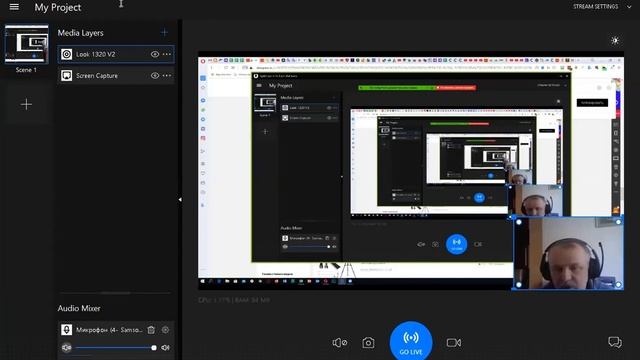The height and width of the screenshot is (360, 640).
Task: Take a snapshot with the camera icon
Action: pyautogui.click(x=368, y=343)
